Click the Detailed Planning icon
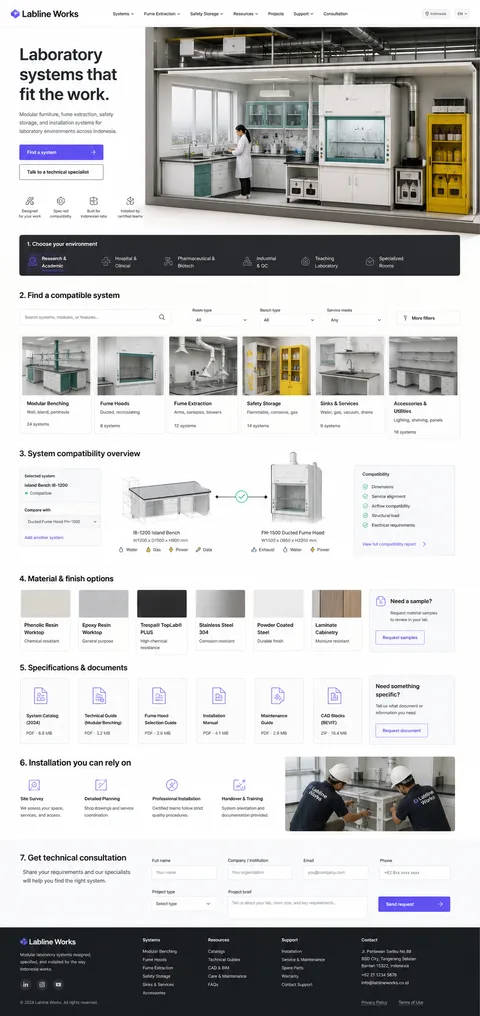The width and height of the screenshot is (480, 1016). tap(100, 785)
